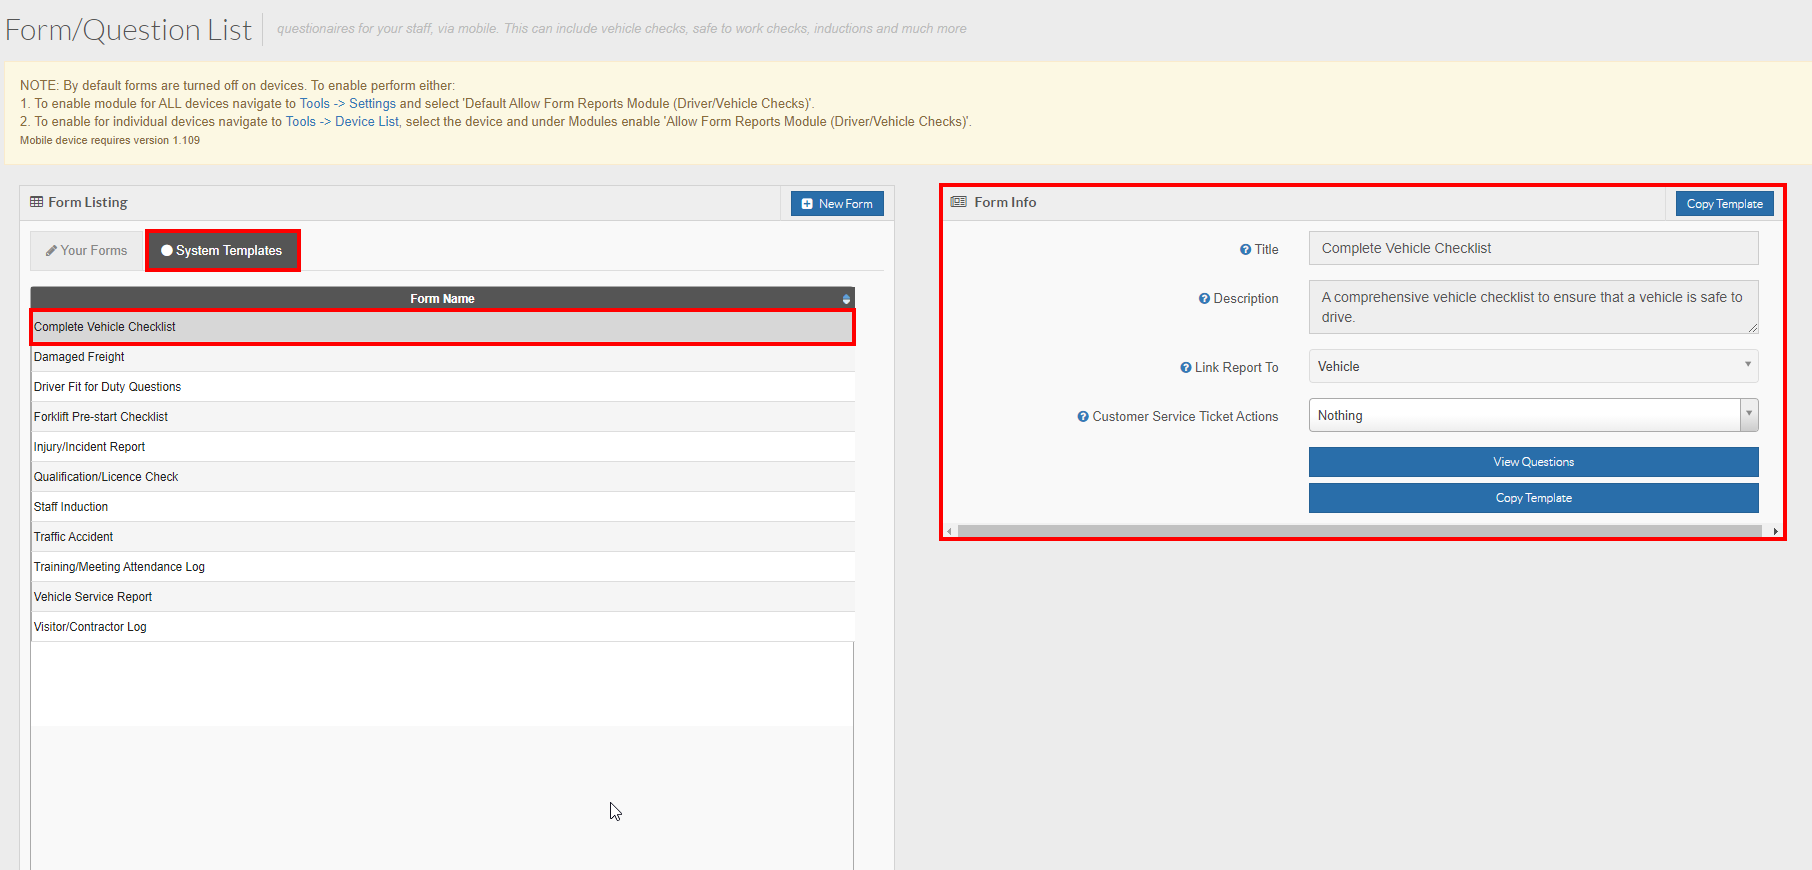
Task: Click the Title input field
Action: tap(1533, 248)
